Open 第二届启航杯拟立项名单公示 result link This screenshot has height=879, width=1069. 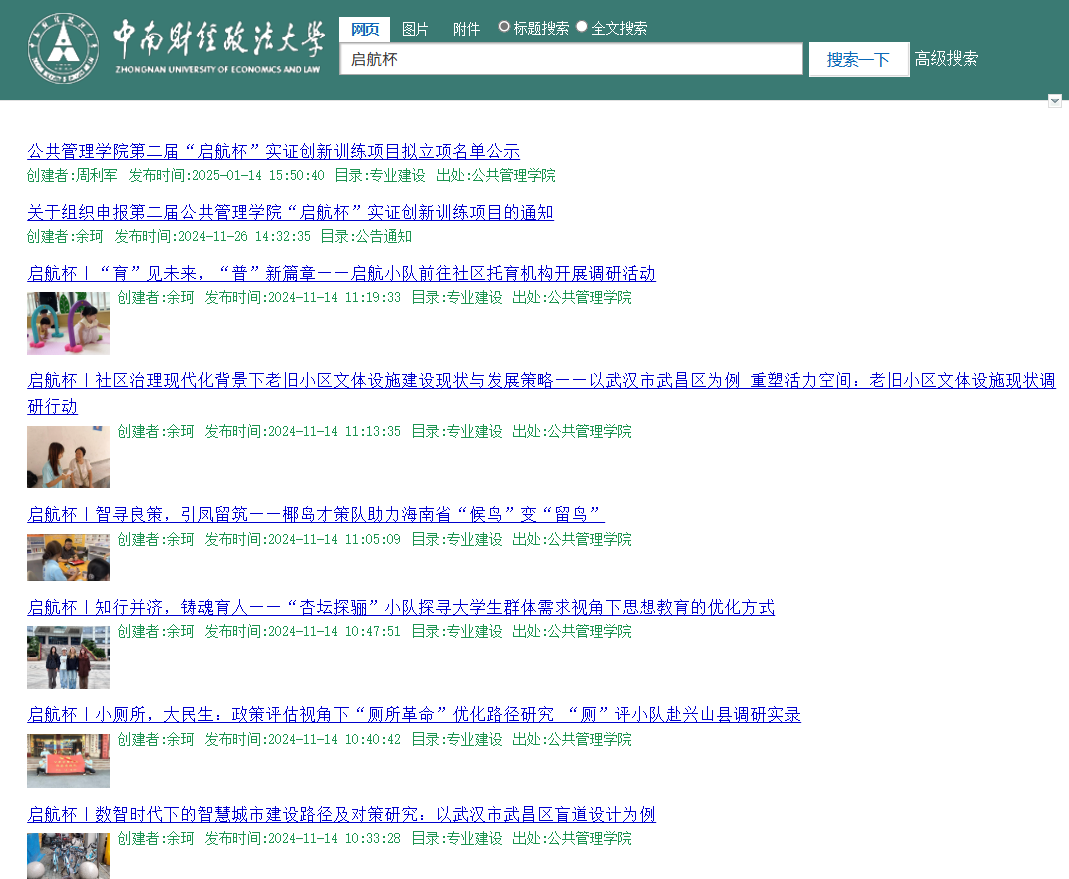click(x=273, y=152)
